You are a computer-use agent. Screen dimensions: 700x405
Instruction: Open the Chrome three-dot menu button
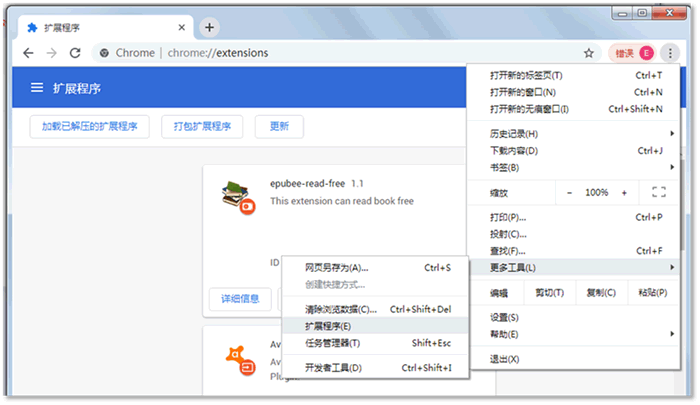[670, 53]
